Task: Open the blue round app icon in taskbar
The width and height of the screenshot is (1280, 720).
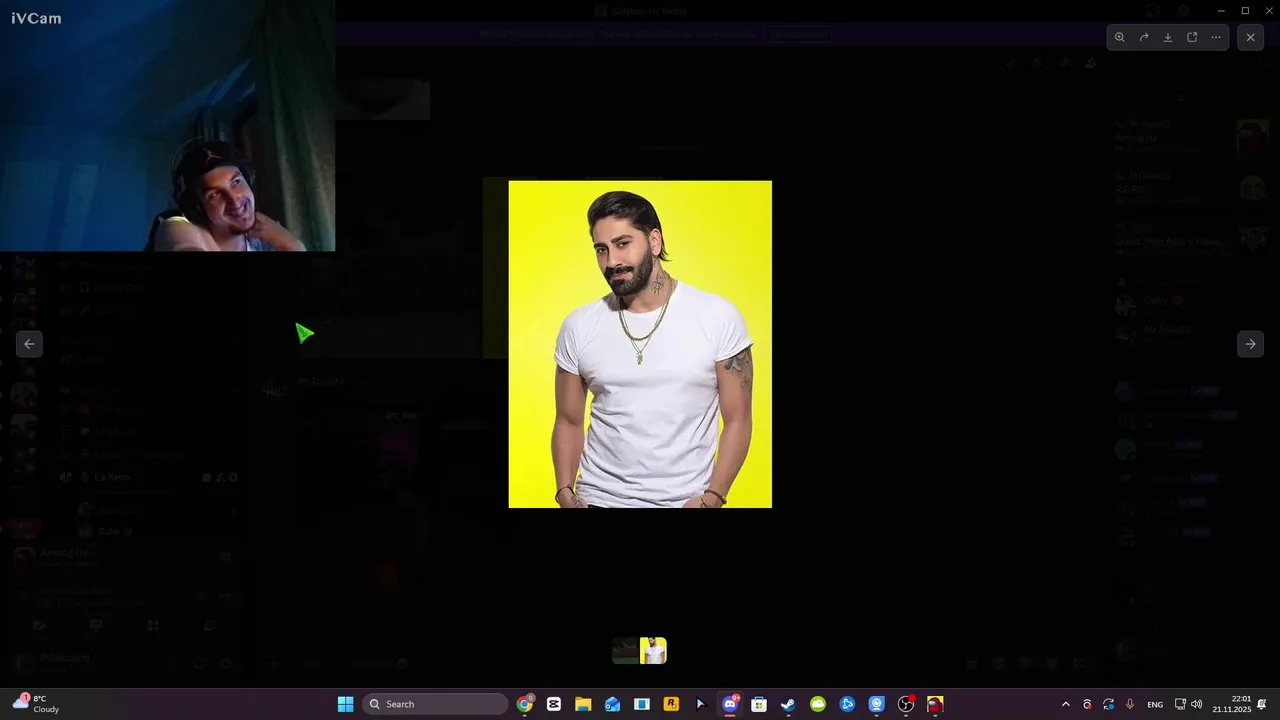Action: 847,704
